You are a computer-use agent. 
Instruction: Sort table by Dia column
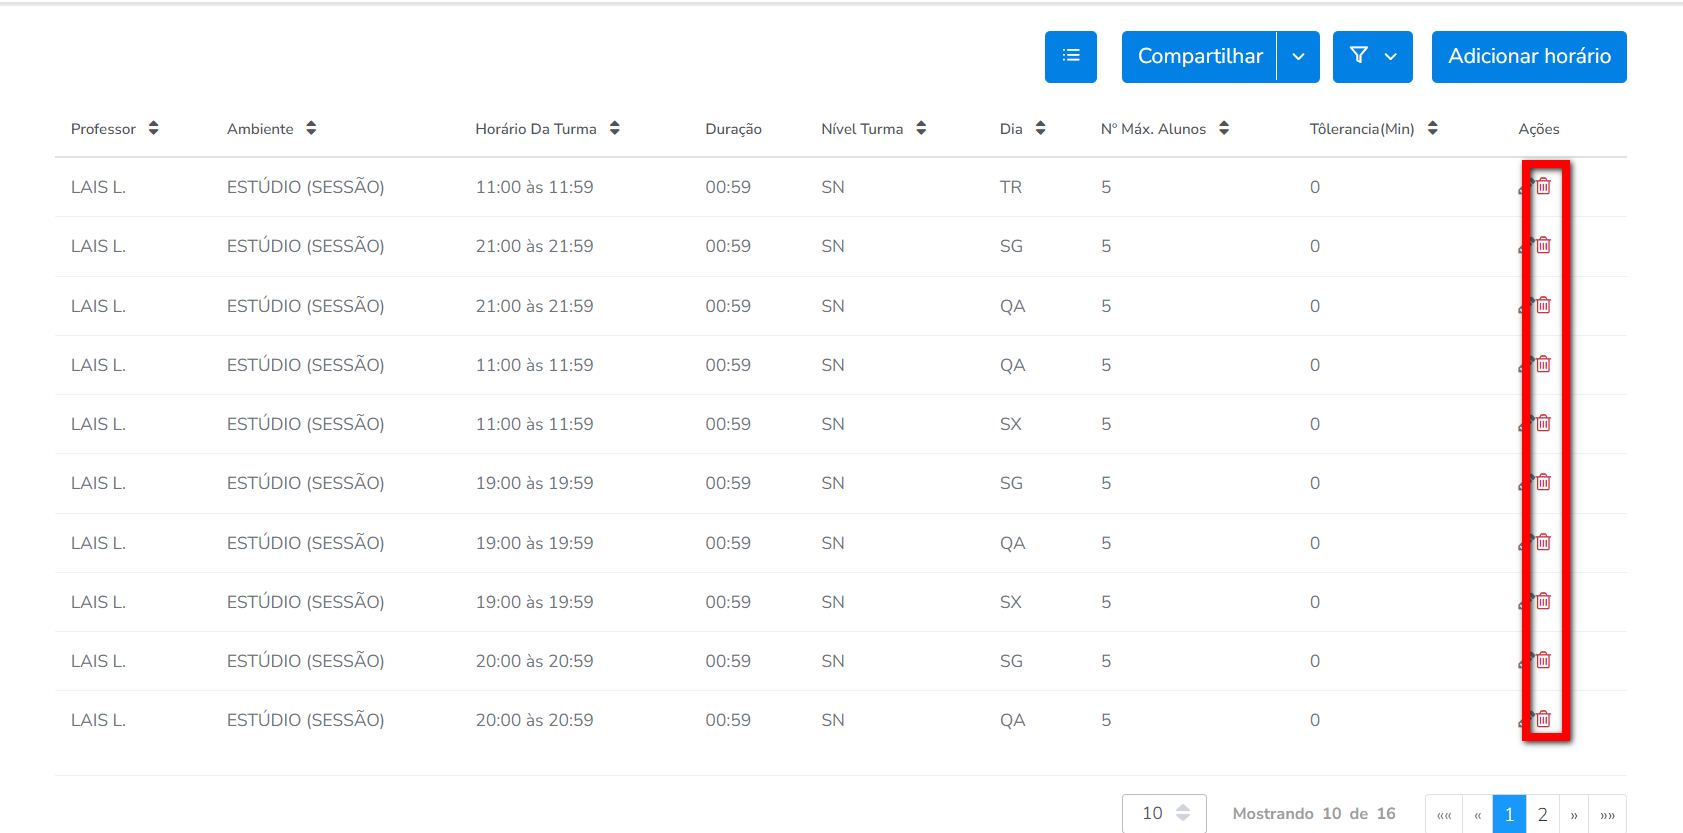point(1040,128)
